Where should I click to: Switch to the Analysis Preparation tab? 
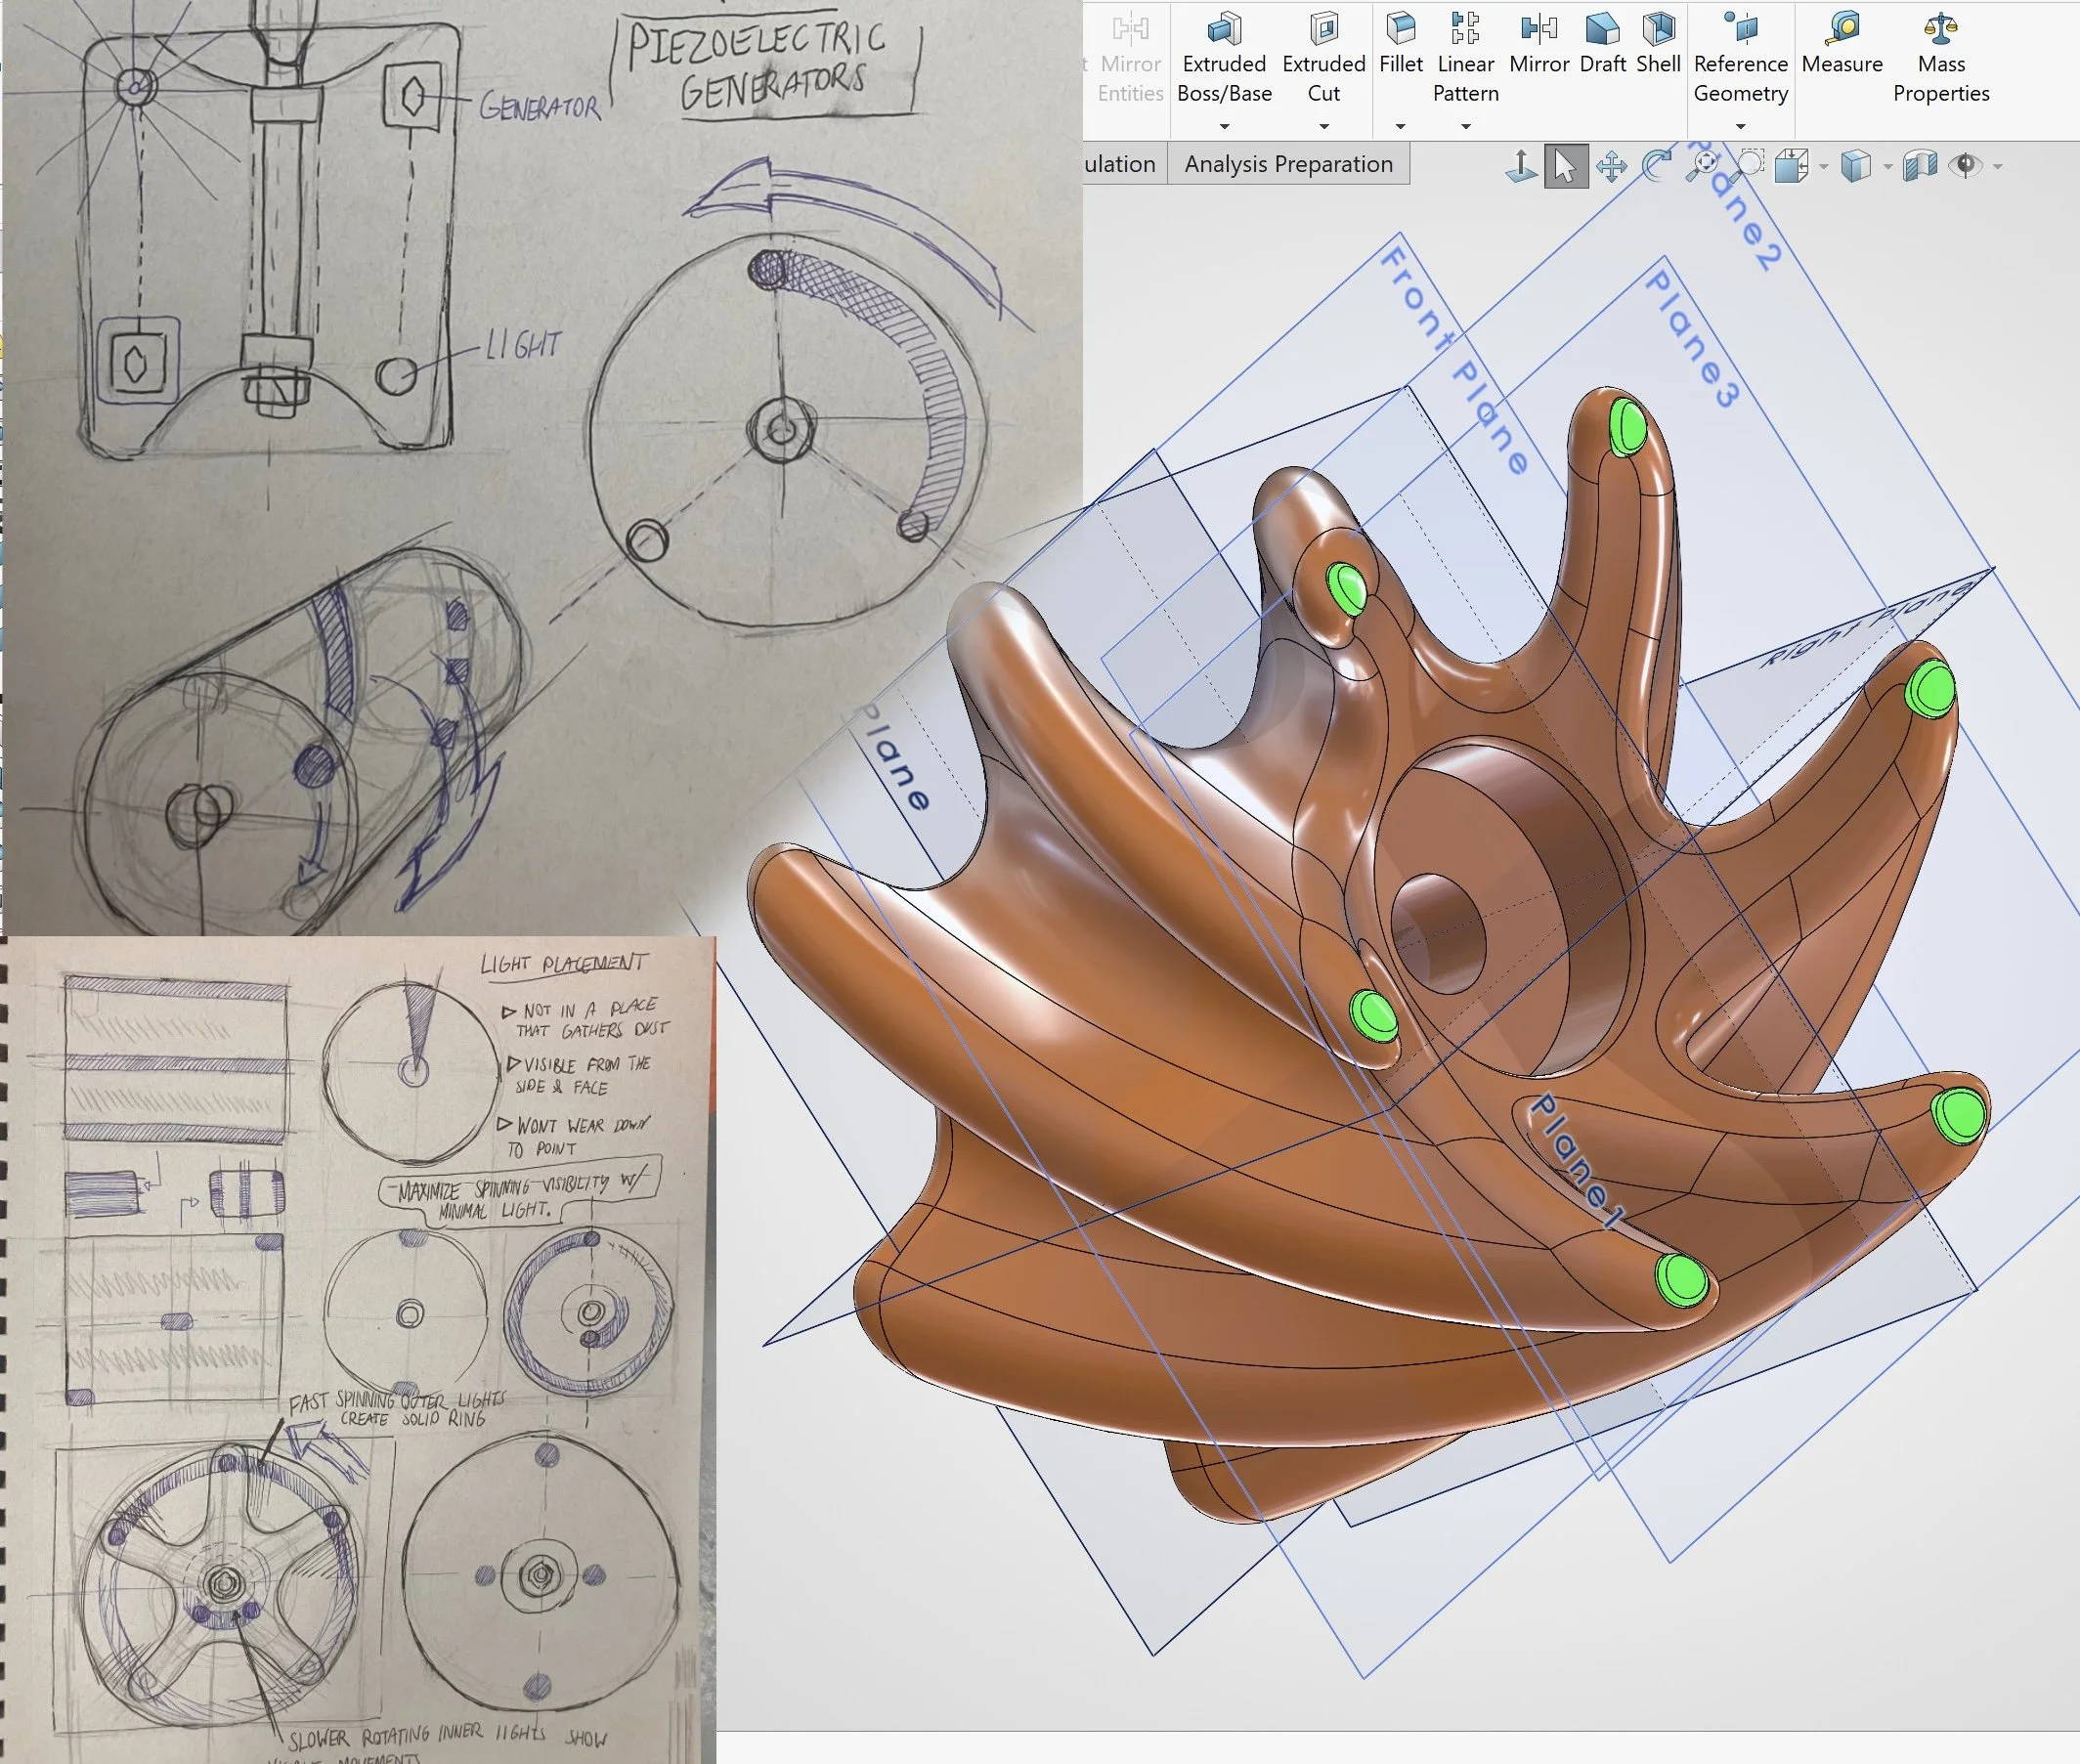1288,164
